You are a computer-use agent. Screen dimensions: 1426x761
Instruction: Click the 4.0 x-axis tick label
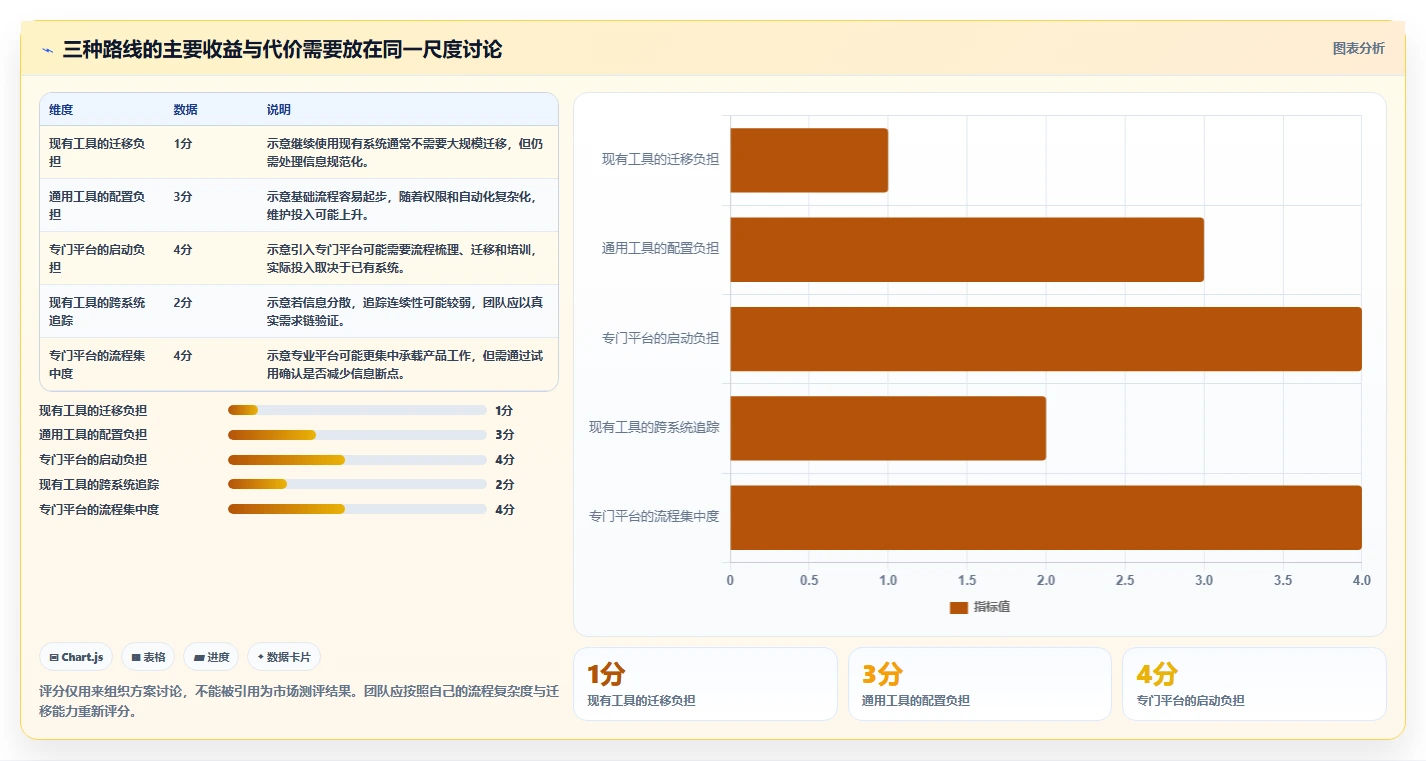pyautogui.click(x=1362, y=580)
